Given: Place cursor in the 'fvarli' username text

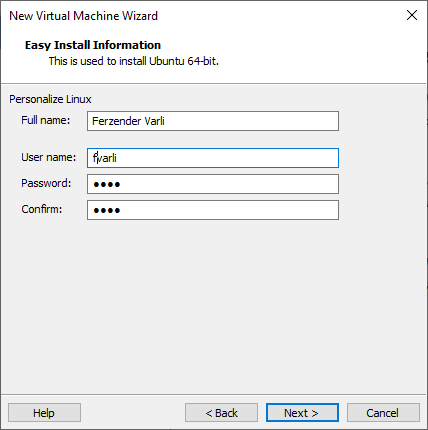Looking at the screenshot, I should pos(105,158).
